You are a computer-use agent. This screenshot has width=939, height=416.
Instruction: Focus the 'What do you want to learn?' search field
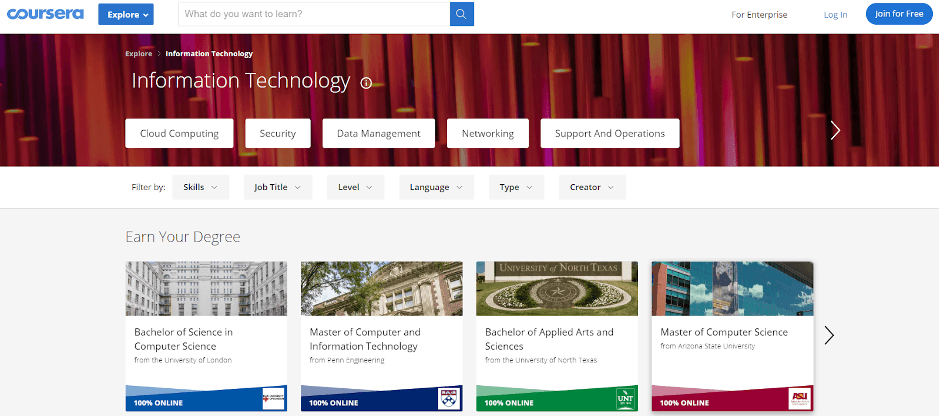[313, 15]
